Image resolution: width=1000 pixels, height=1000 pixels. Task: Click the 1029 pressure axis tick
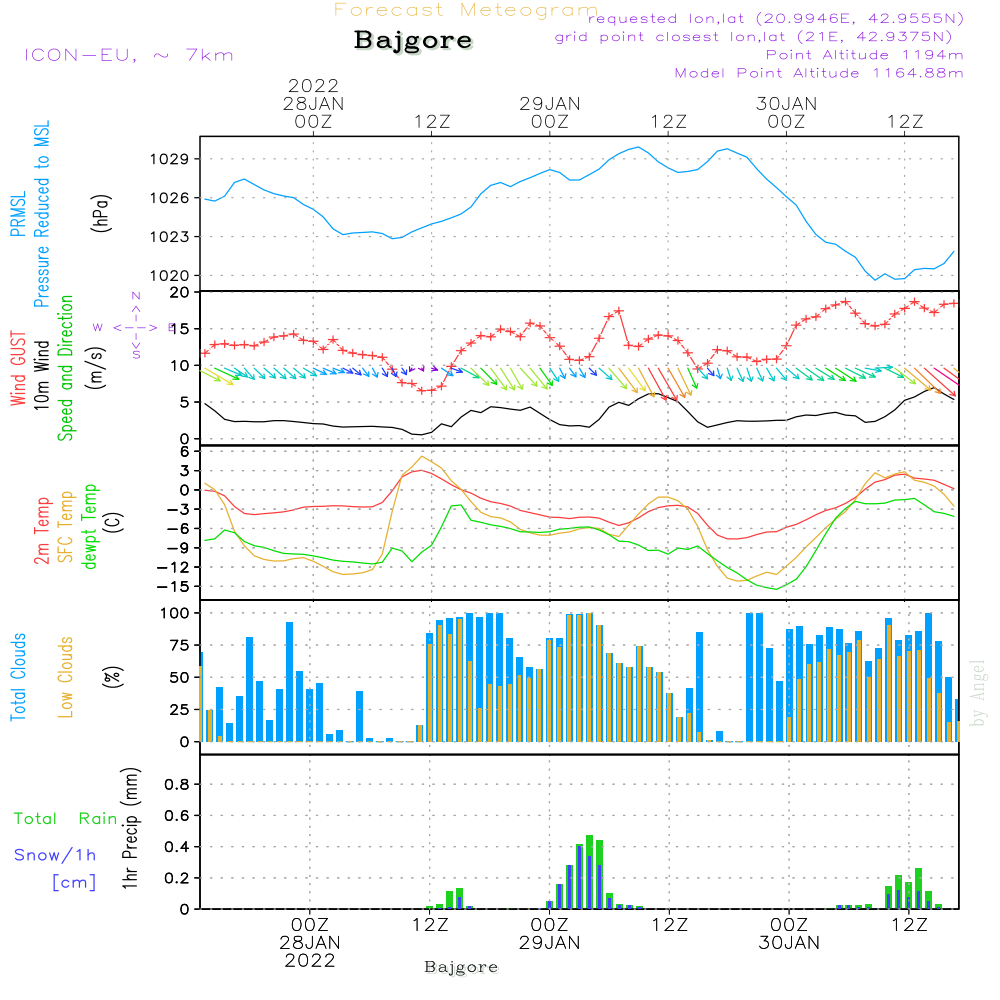click(170, 159)
